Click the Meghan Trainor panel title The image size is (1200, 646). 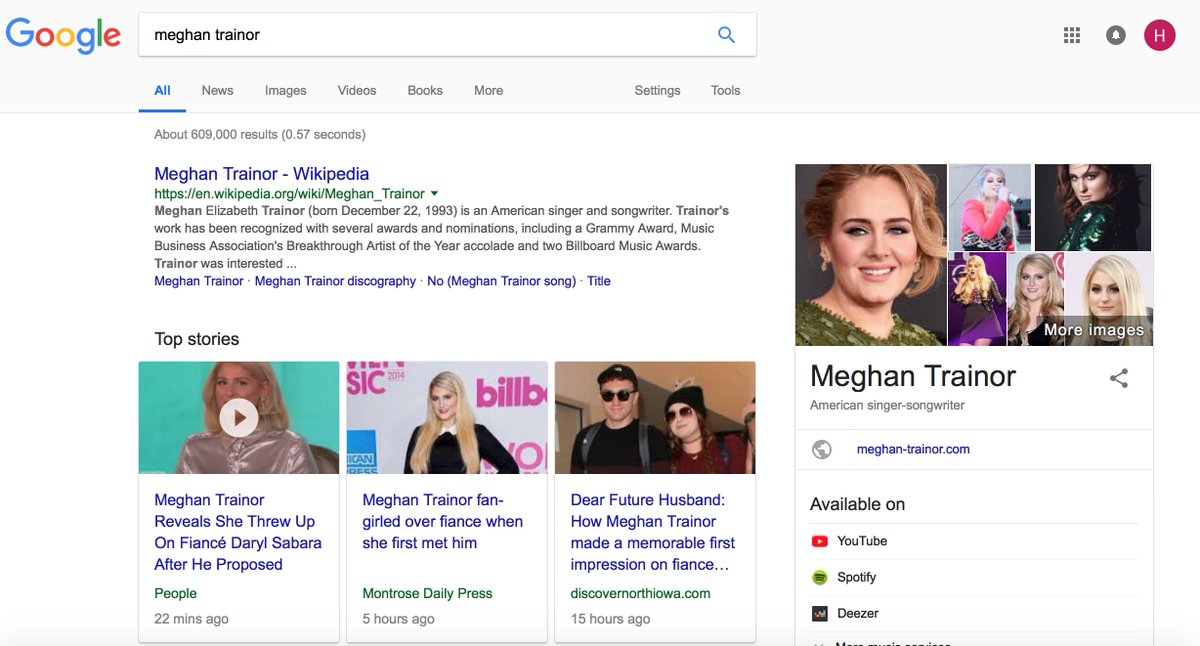[913, 376]
